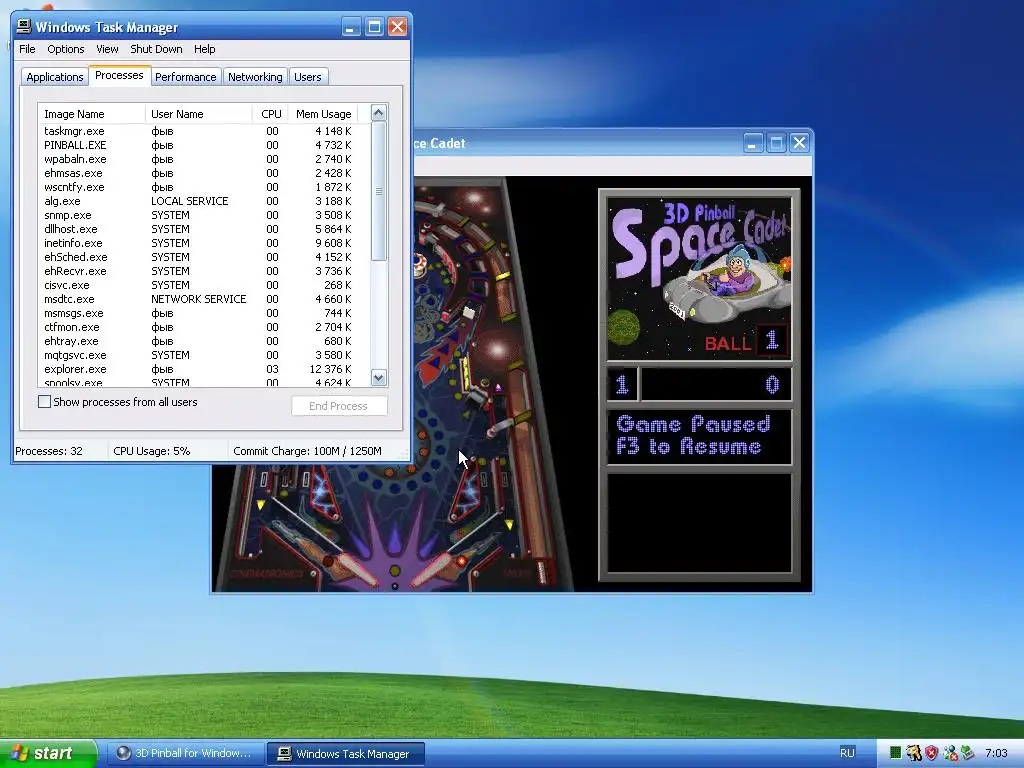Viewport: 1024px width, 768px height.
Task: Click the Processes: 32 status bar entry
Action: pos(49,451)
